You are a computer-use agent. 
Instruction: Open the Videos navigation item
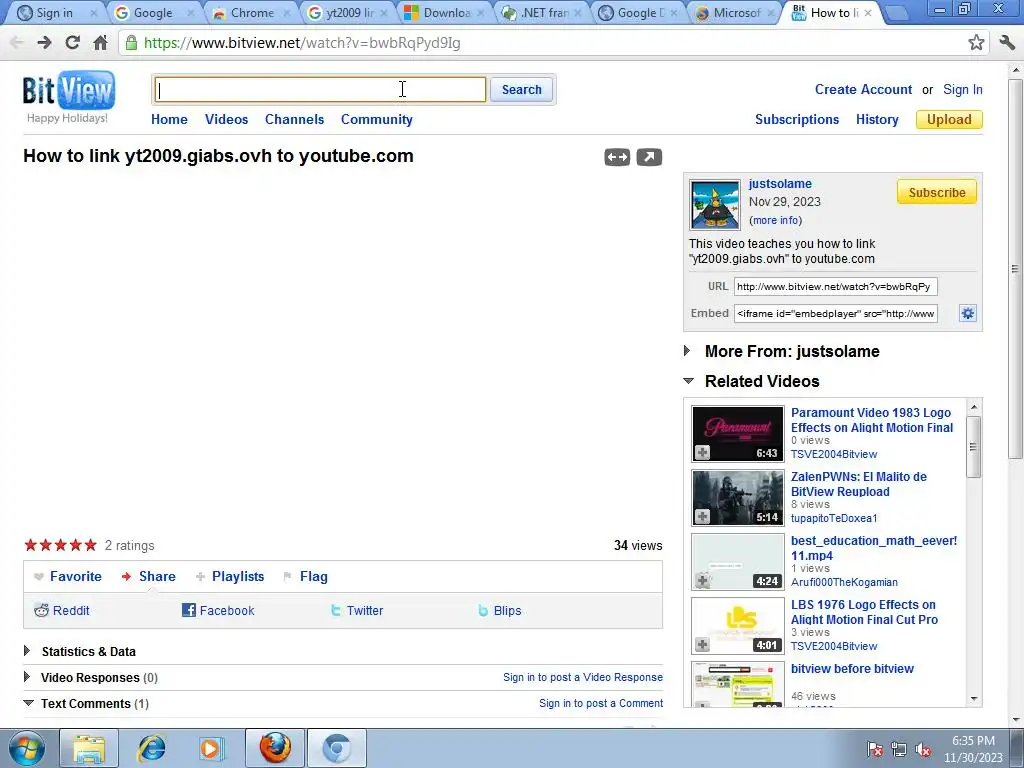(x=227, y=120)
